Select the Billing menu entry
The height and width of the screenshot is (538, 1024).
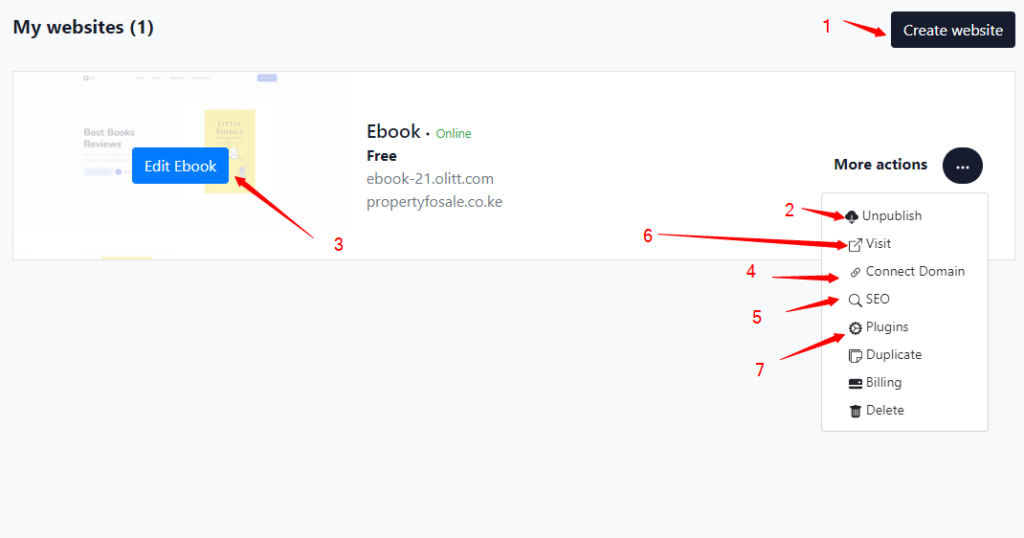(x=883, y=382)
